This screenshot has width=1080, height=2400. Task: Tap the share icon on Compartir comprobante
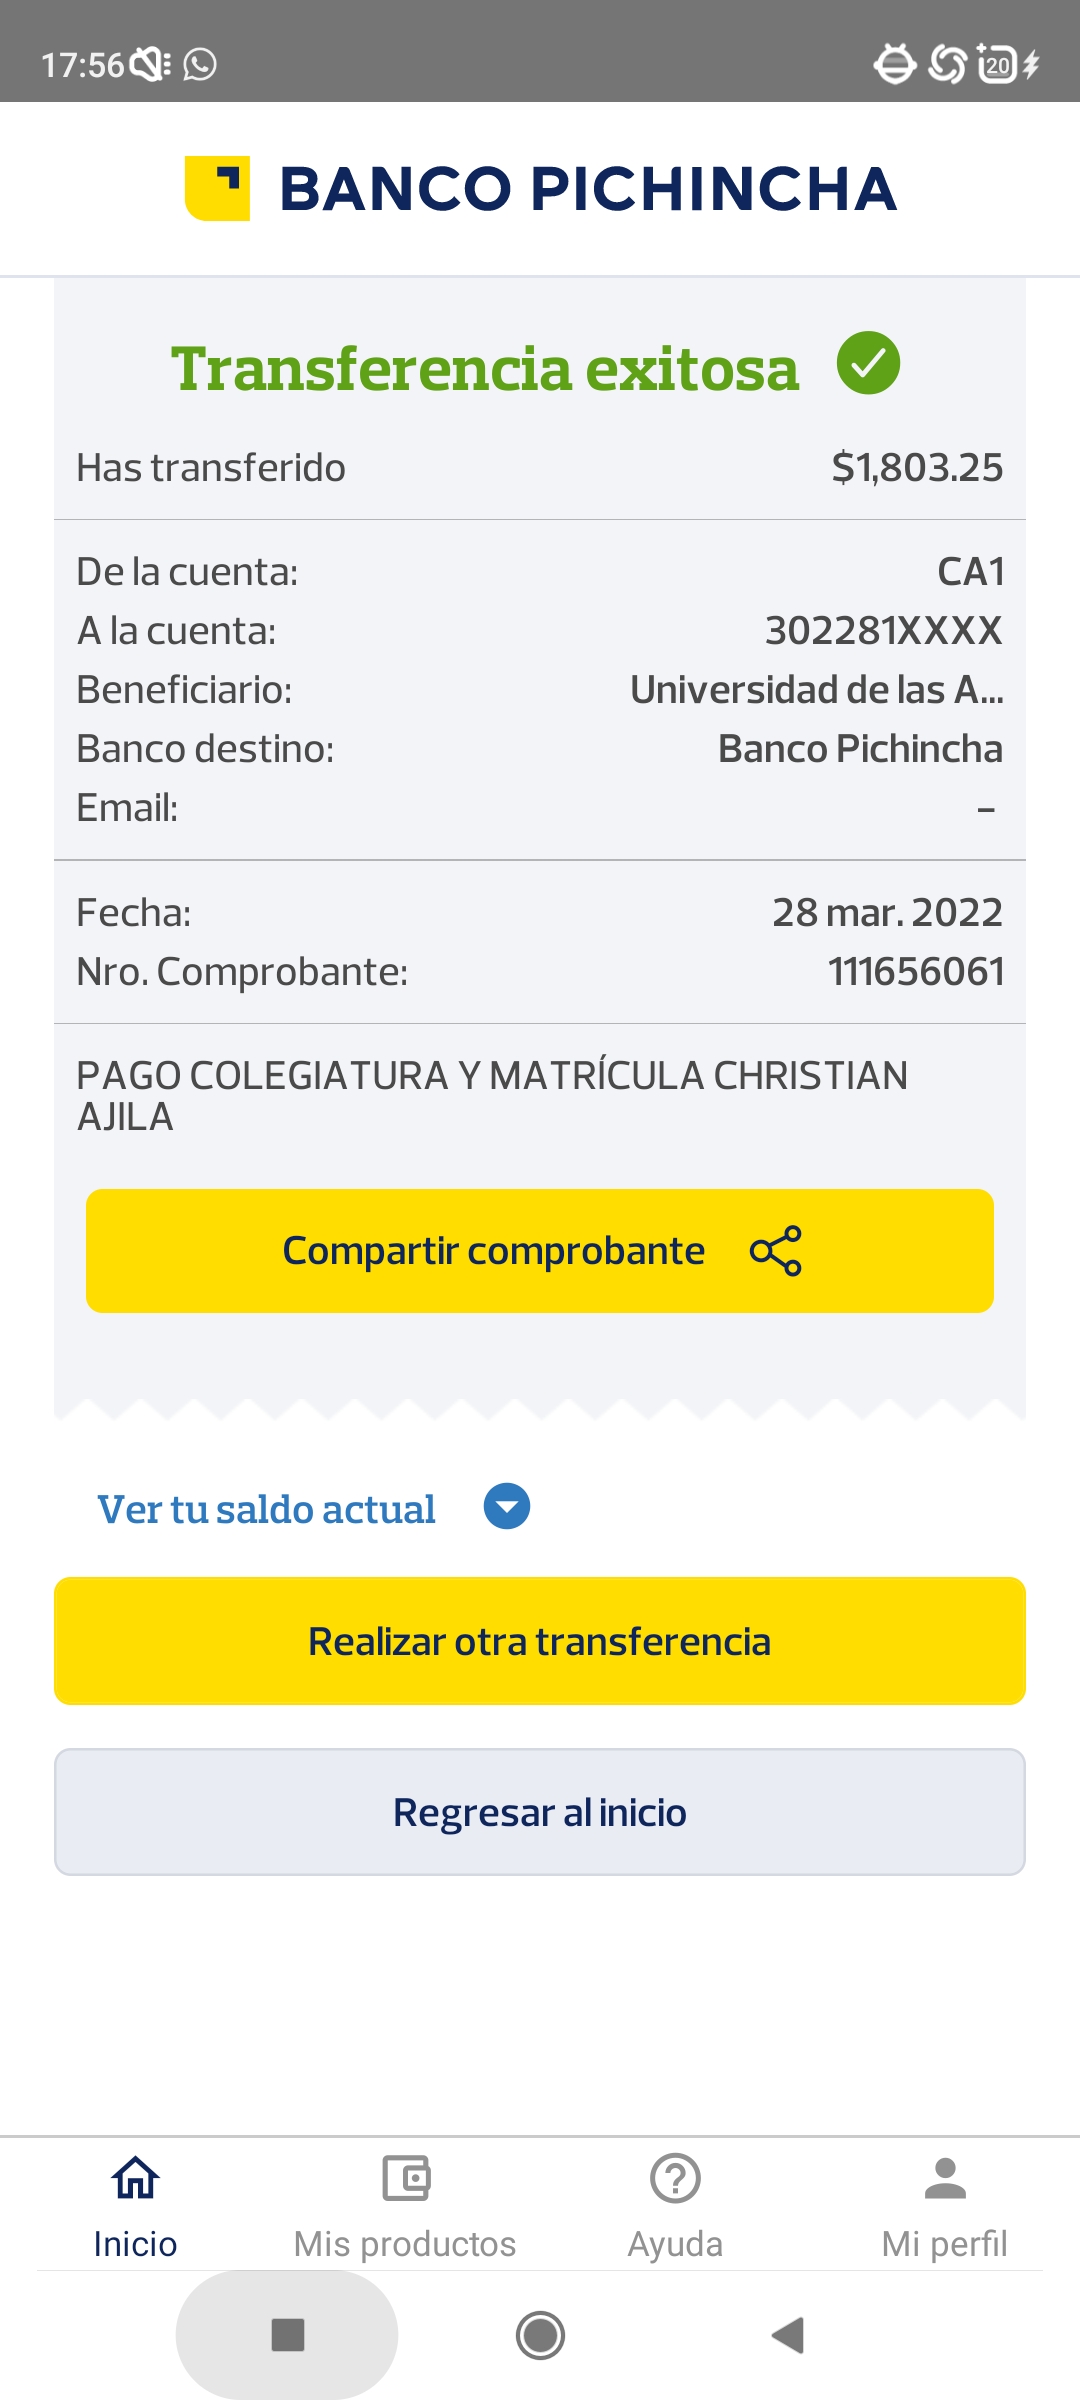(x=776, y=1251)
